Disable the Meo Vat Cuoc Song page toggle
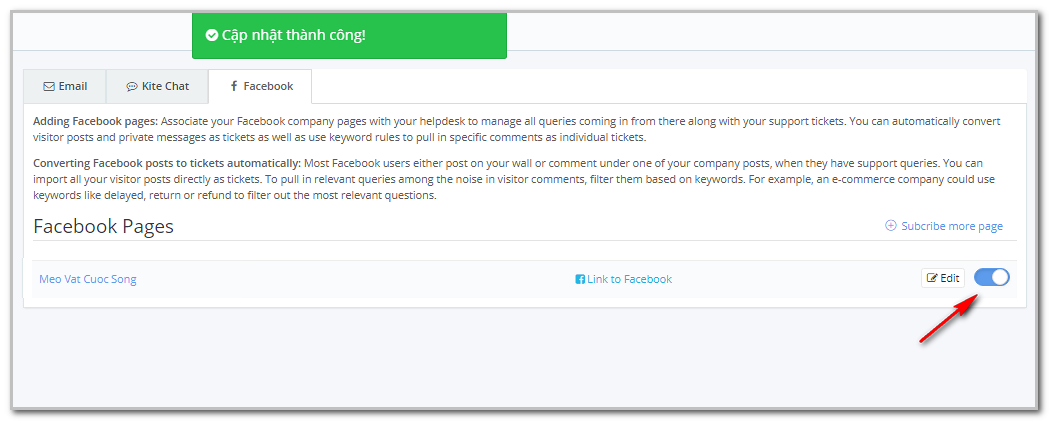 [991, 278]
